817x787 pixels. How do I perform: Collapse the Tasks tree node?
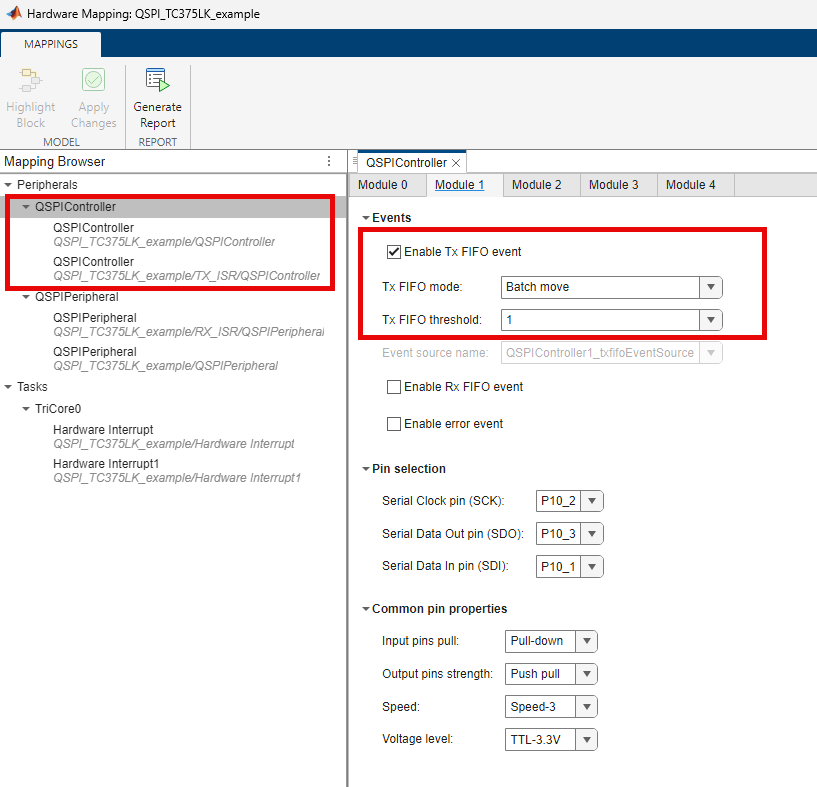coord(8,387)
